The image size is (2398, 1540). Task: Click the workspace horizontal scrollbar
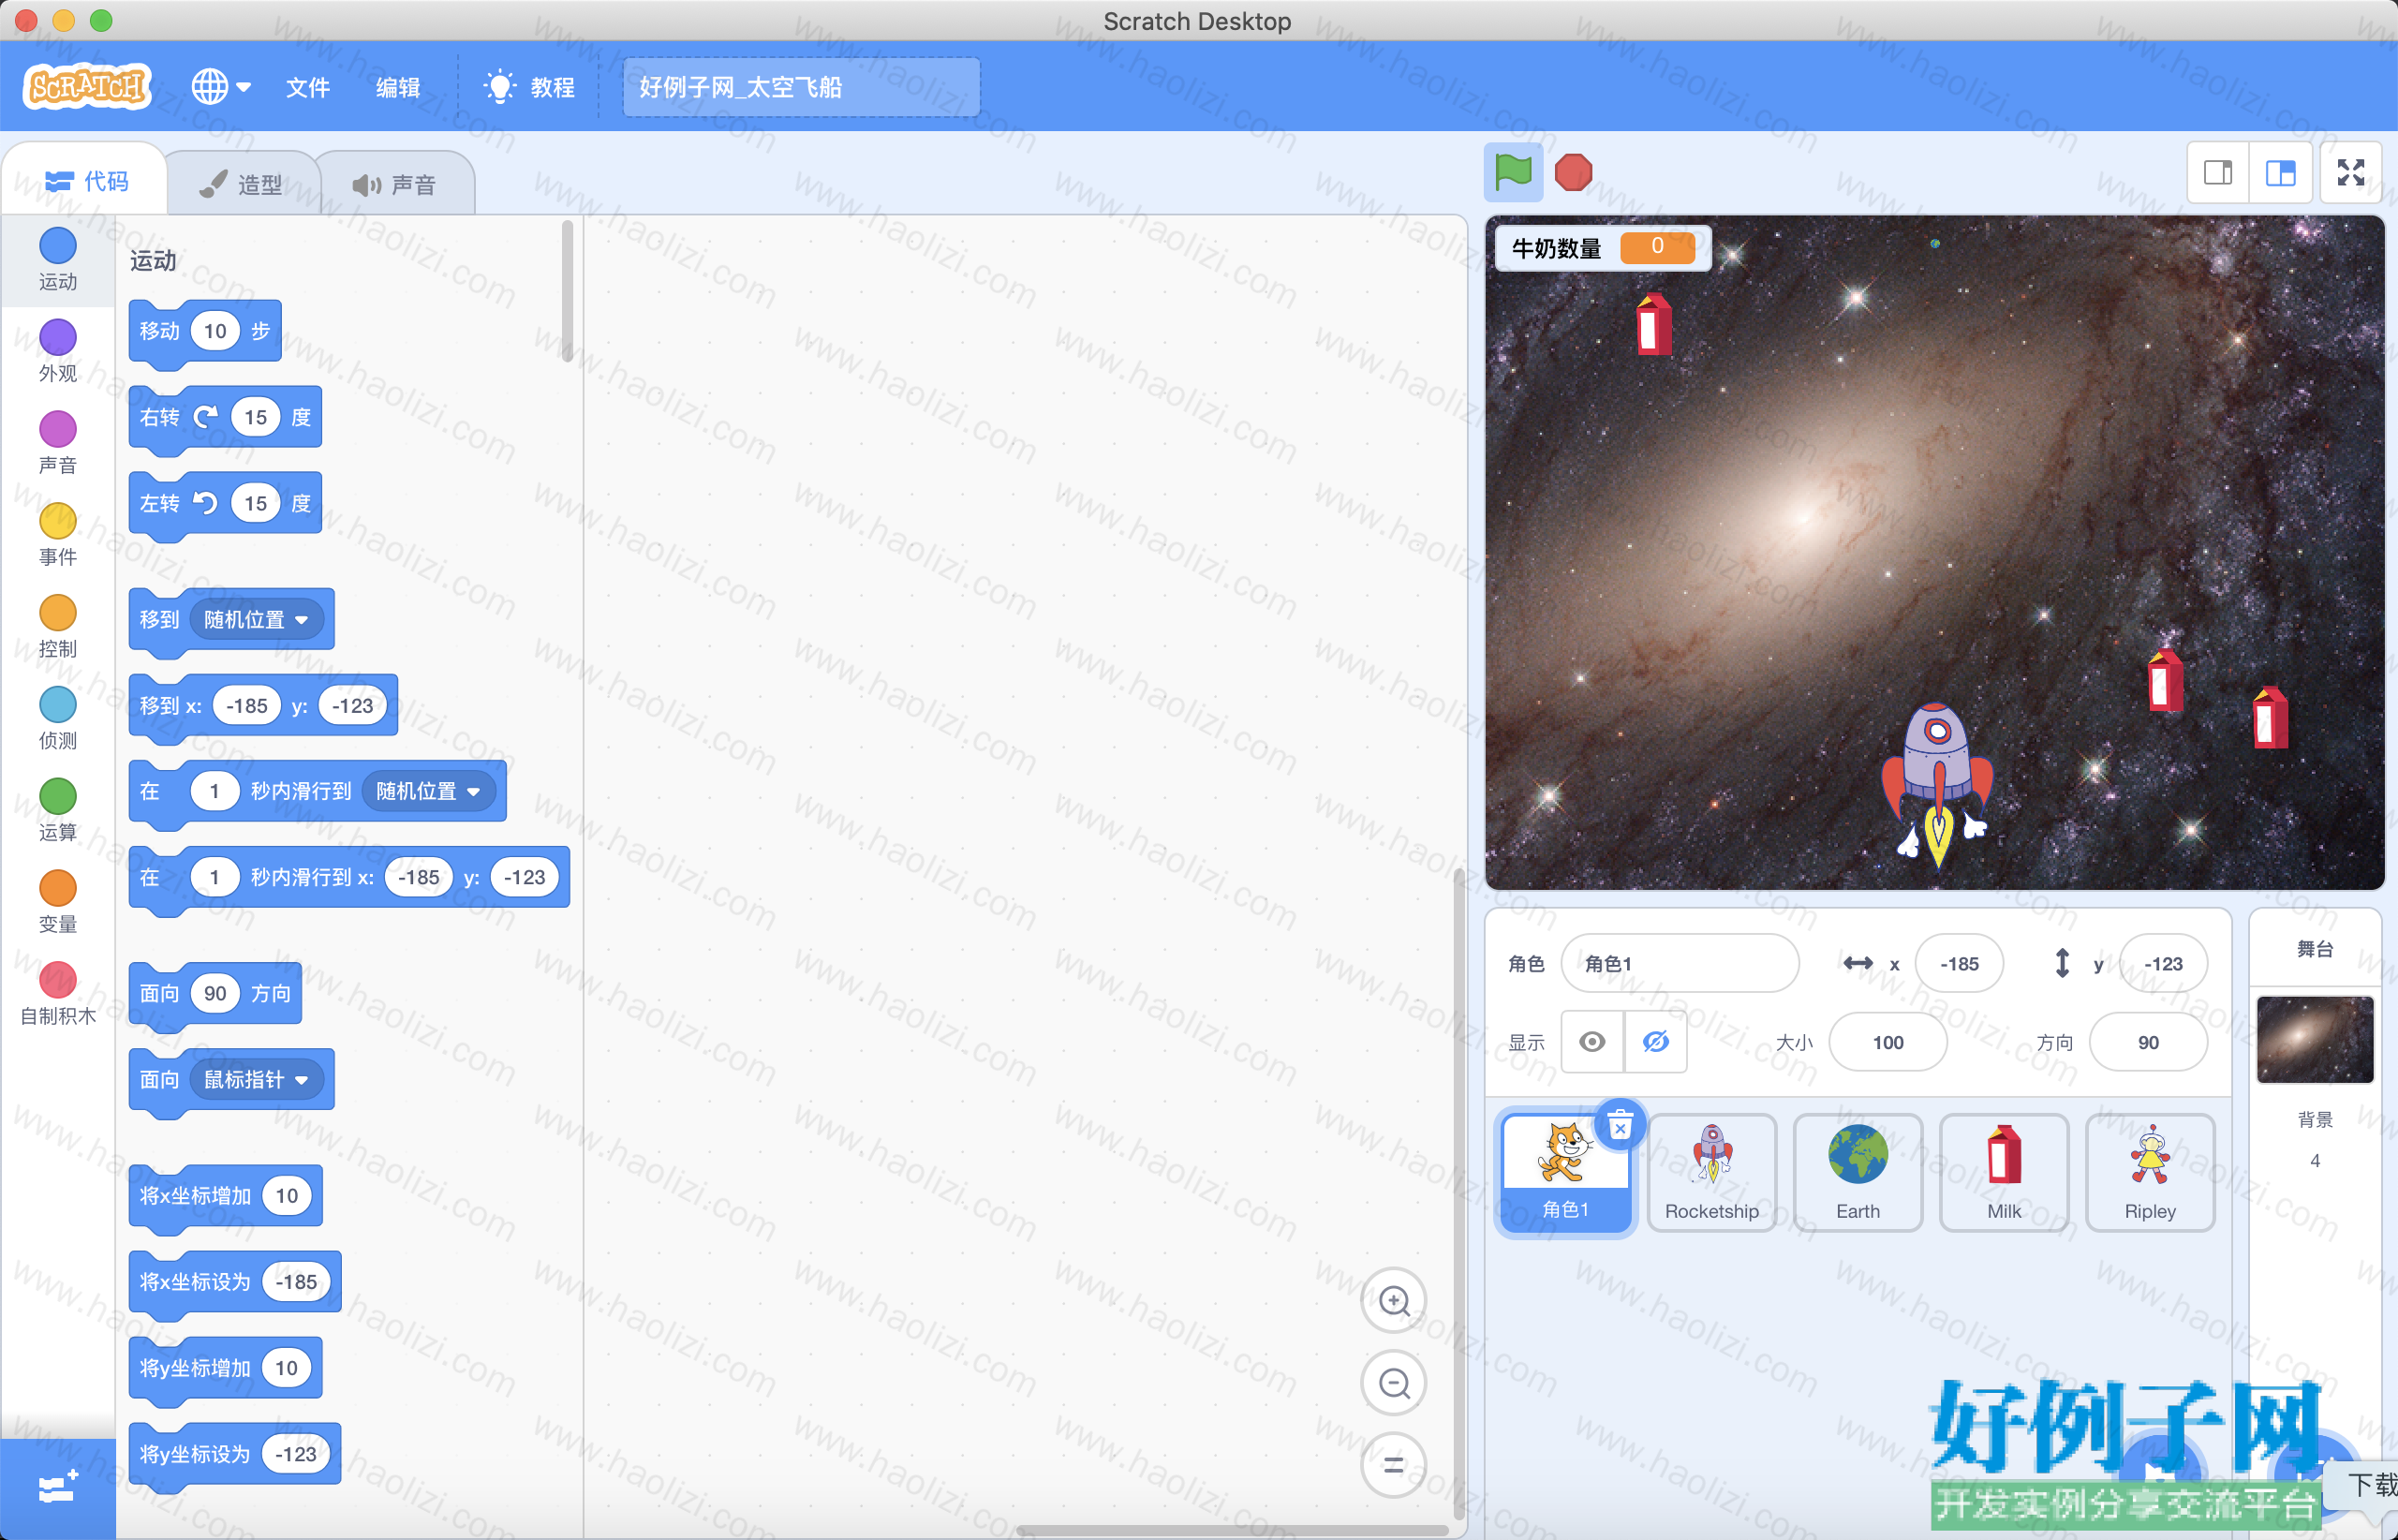click(1232, 1530)
